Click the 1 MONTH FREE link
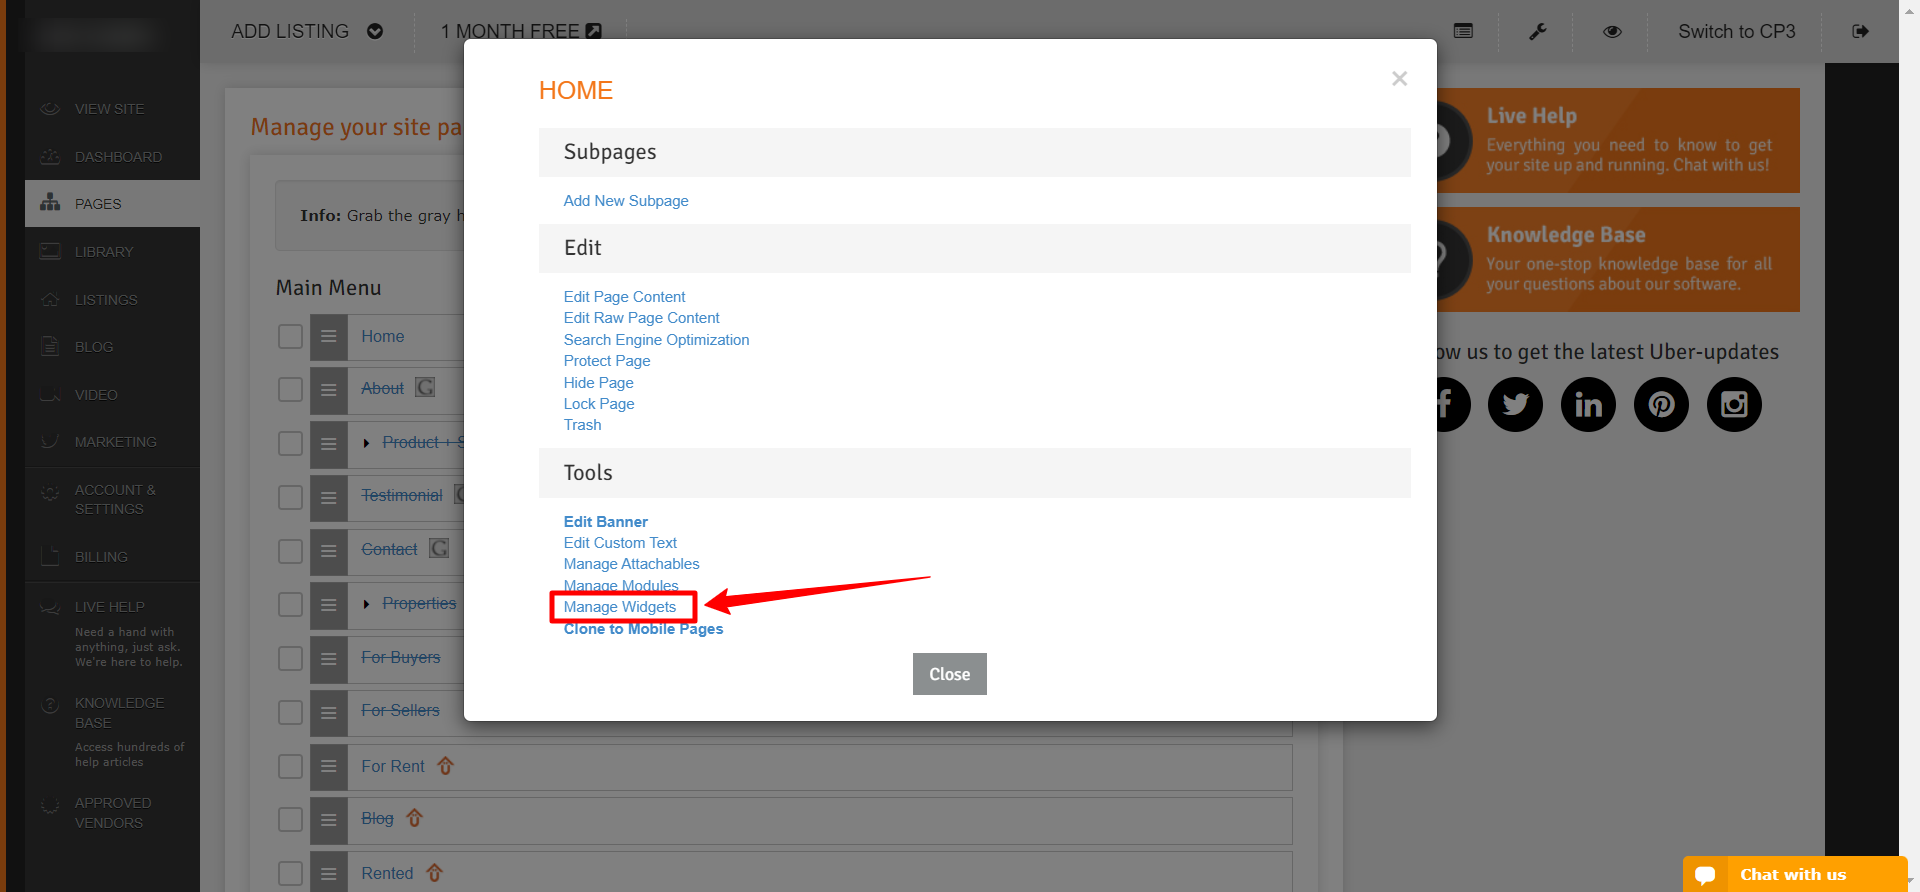The width and height of the screenshot is (1920, 892). pyautogui.click(x=521, y=31)
